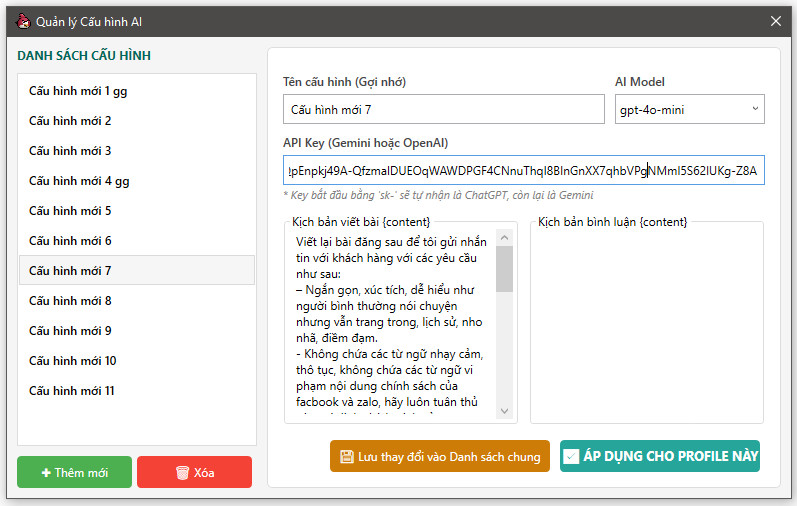
Task: Click the save disk icon on Lưu button
Action: [x=346, y=457]
